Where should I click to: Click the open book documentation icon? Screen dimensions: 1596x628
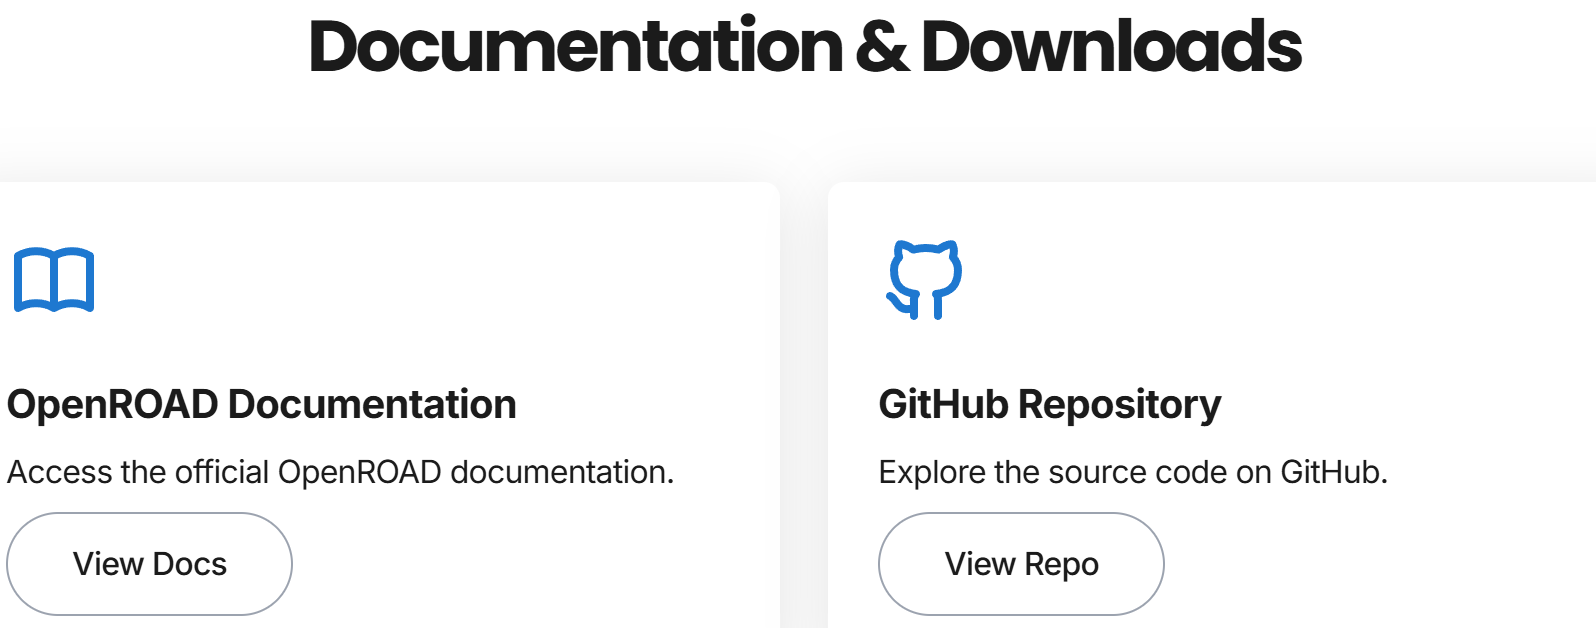tap(54, 280)
